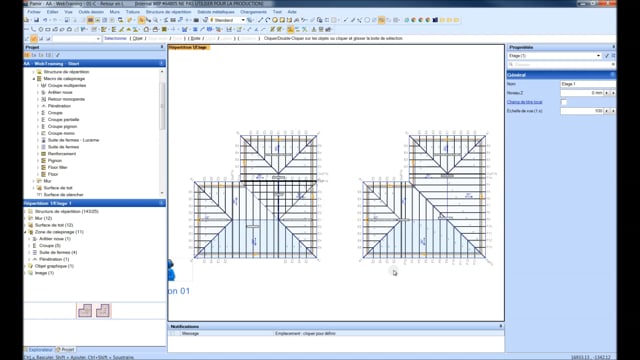Click the Renforcement macro icon
Screen dimensions: 640x360
(x=43, y=154)
